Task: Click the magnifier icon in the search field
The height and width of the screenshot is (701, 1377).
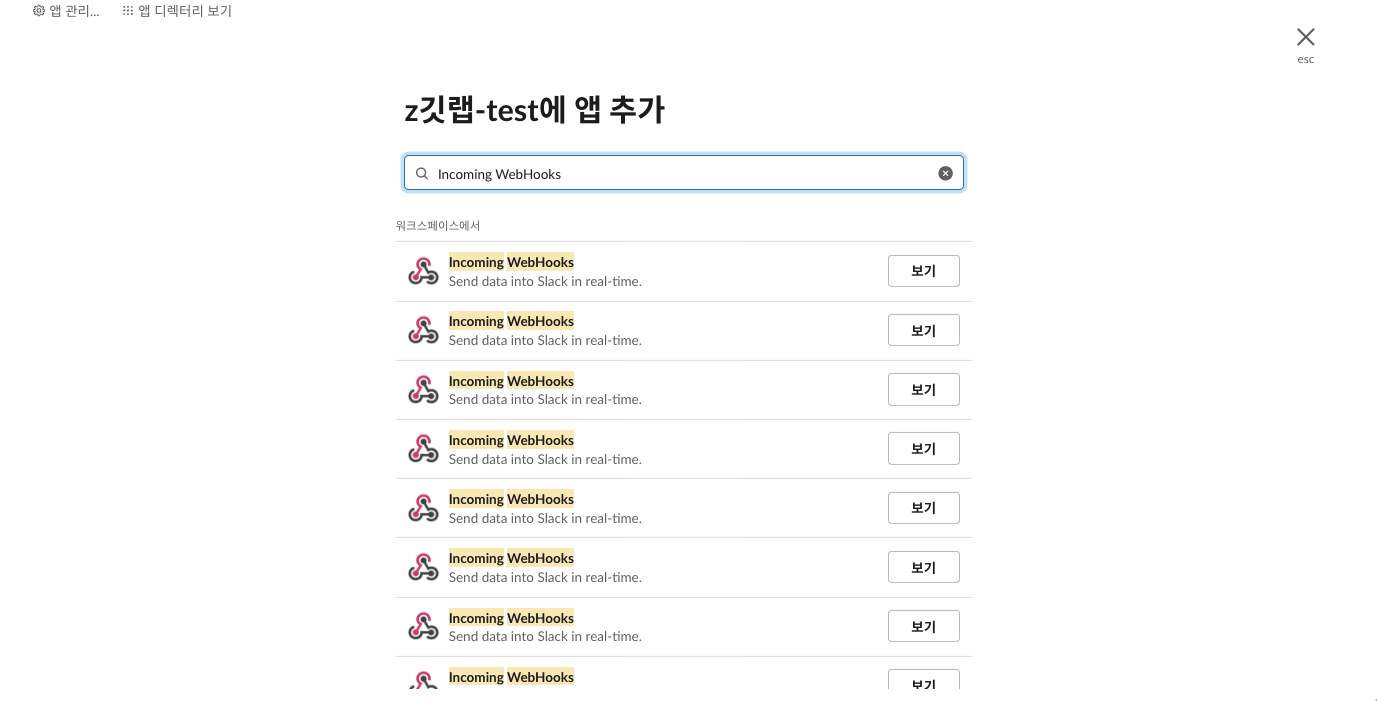Action: point(422,173)
